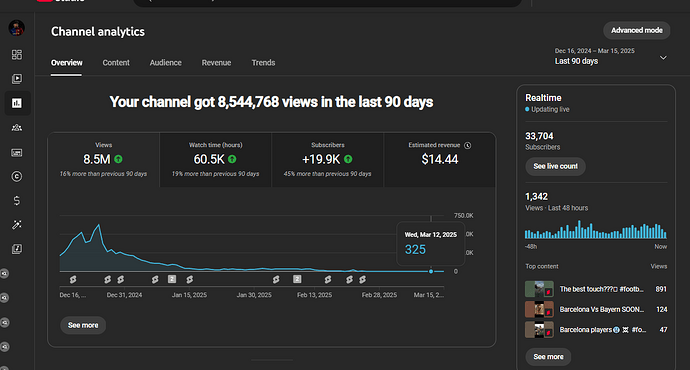Open the Earn dollar sign sidebar icon
The image size is (690, 370).
pyautogui.click(x=17, y=201)
